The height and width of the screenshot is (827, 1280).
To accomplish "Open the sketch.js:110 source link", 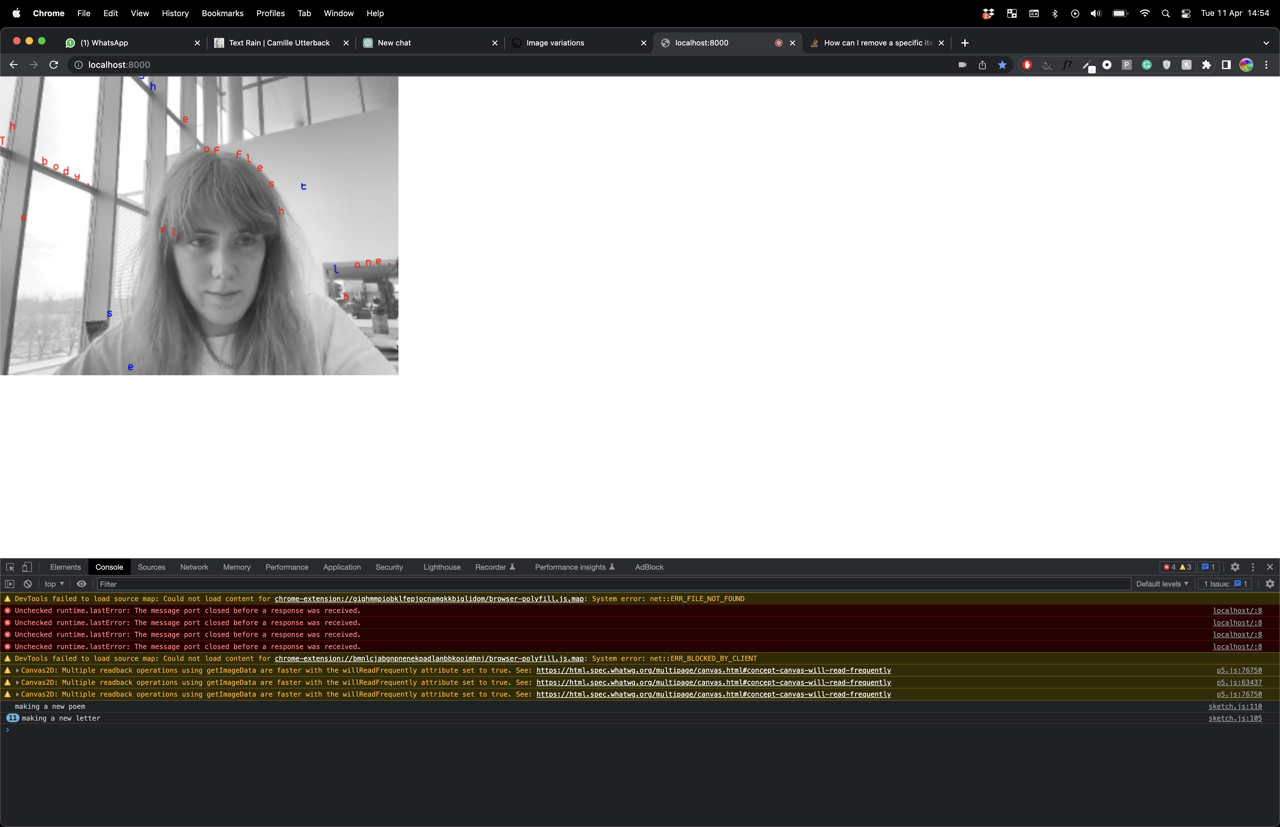I will coord(1234,706).
